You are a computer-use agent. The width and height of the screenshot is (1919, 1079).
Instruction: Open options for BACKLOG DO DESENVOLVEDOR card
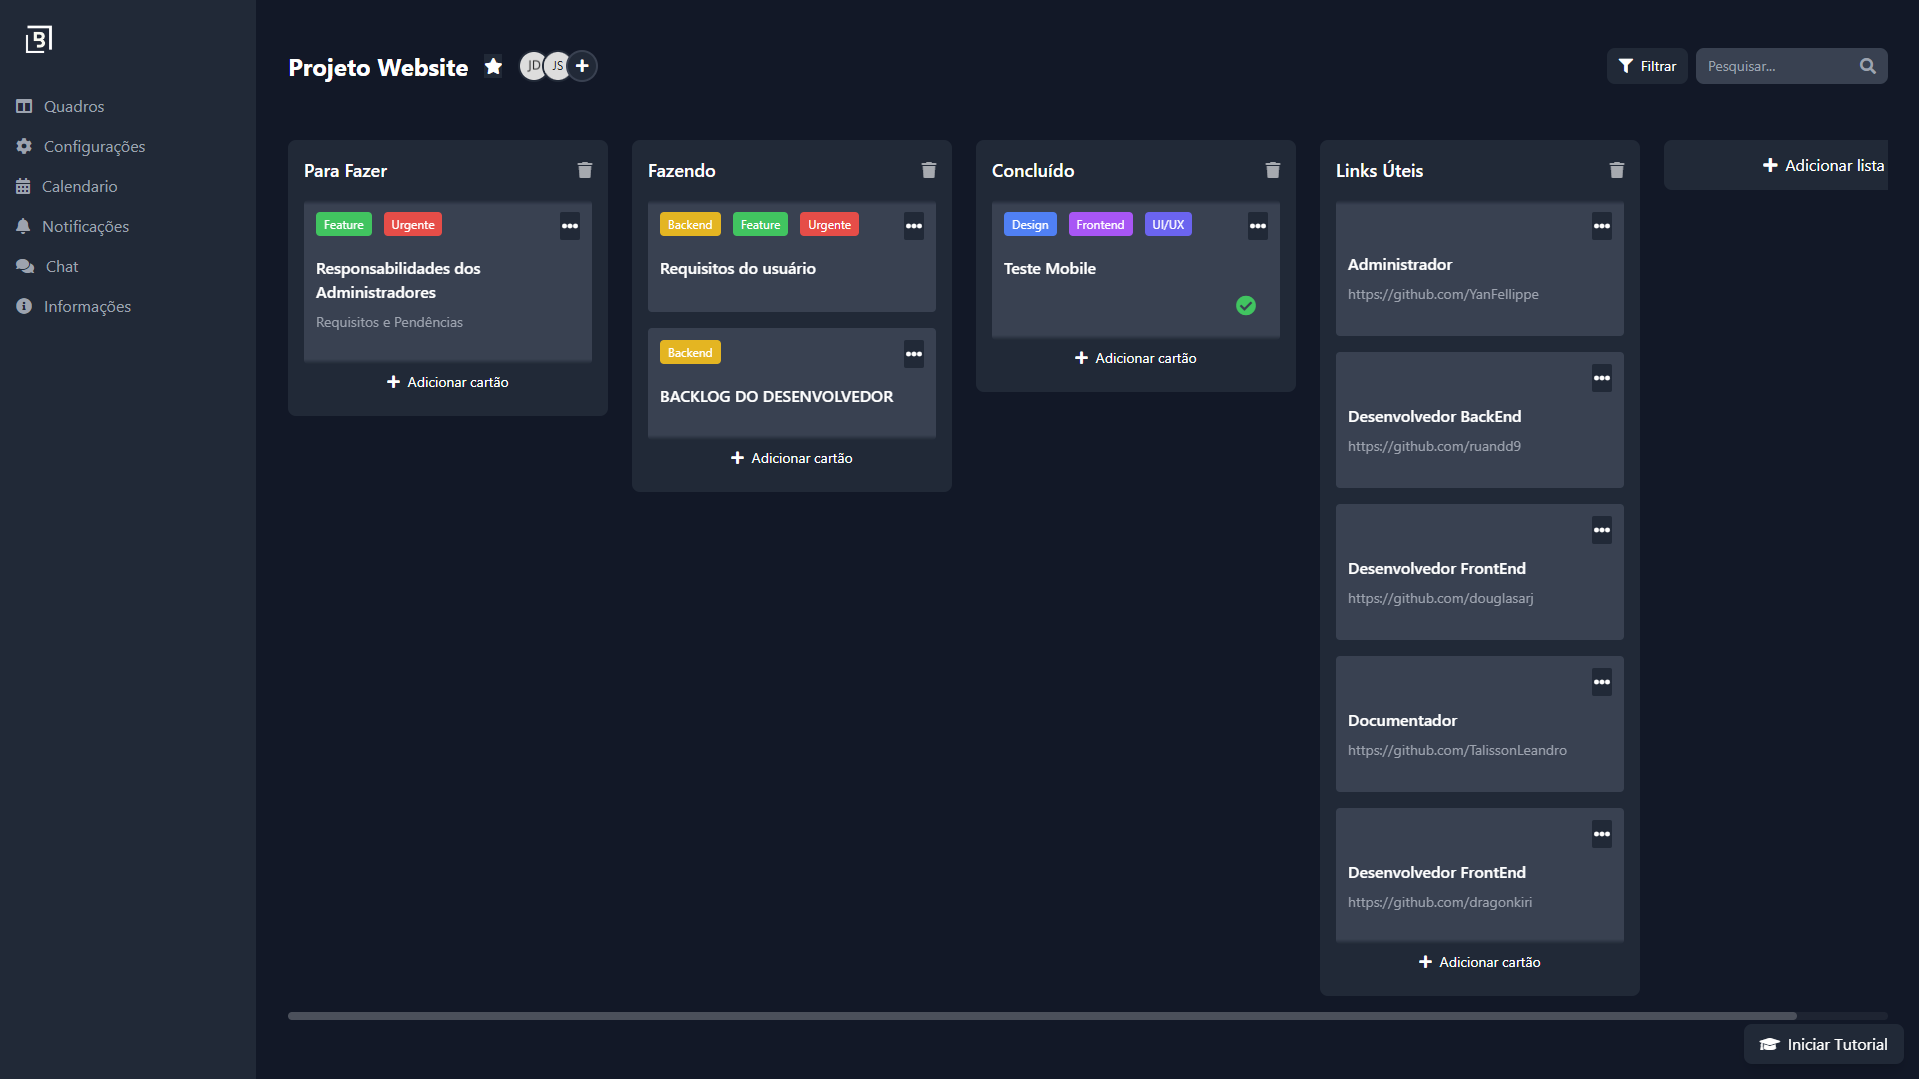[x=914, y=354]
